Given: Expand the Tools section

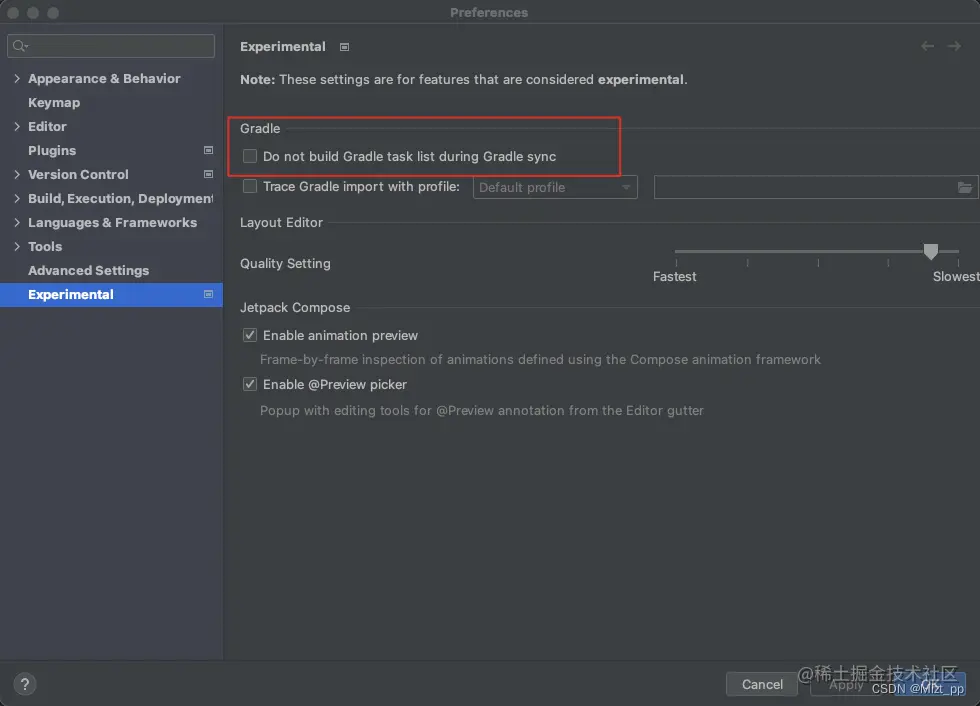Looking at the screenshot, I should click(17, 247).
